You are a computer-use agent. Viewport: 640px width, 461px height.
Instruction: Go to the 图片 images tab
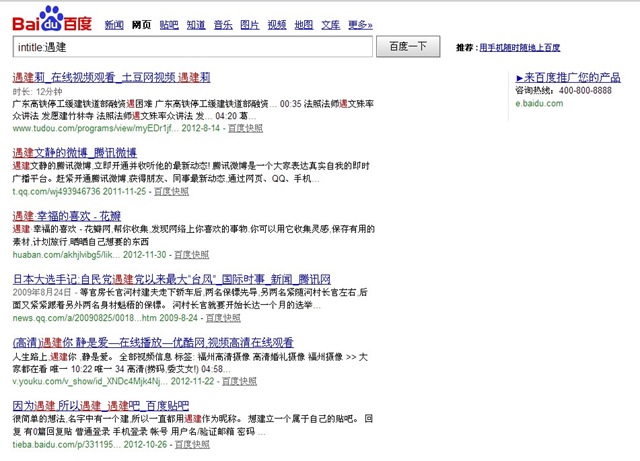[x=250, y=25]
